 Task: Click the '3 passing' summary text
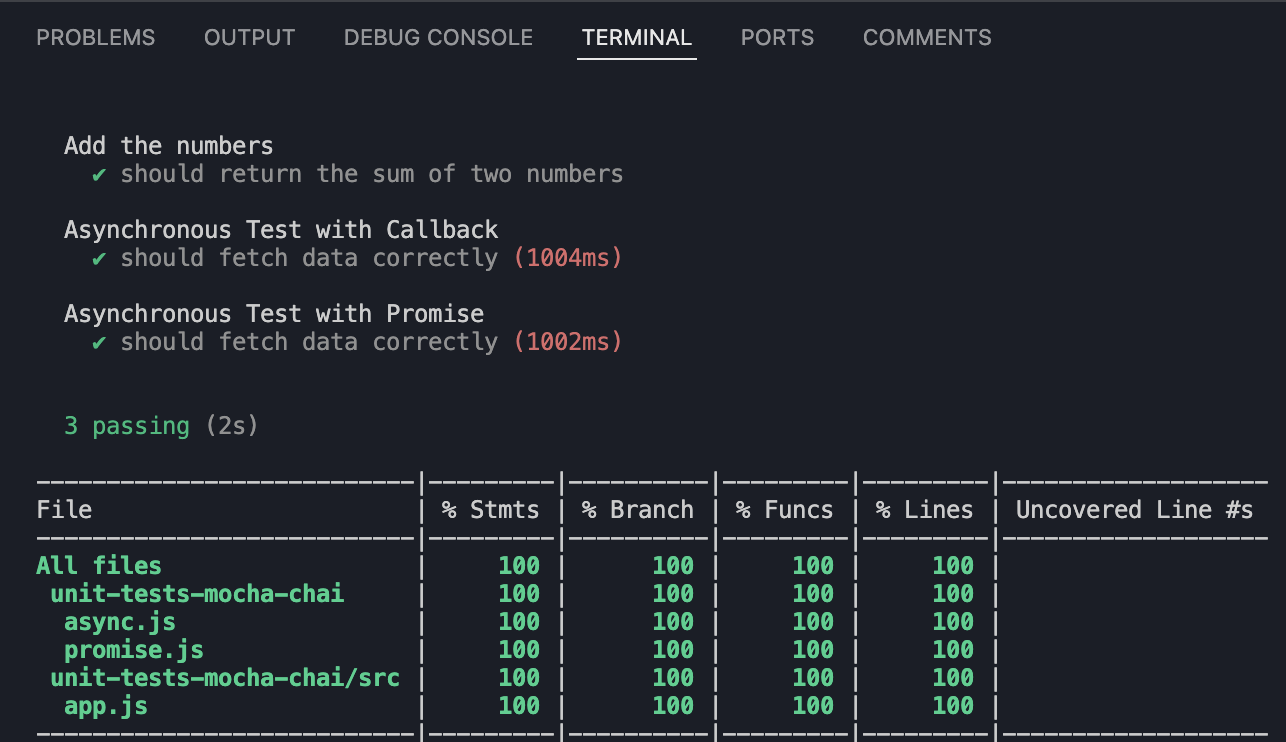click(x=127, y=426)
